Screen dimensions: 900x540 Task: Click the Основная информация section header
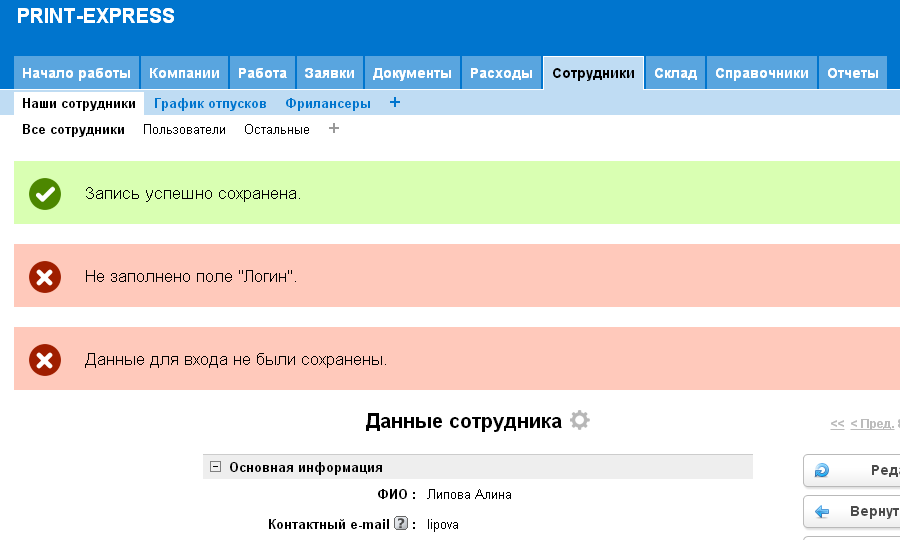click(x=478, y=467)
